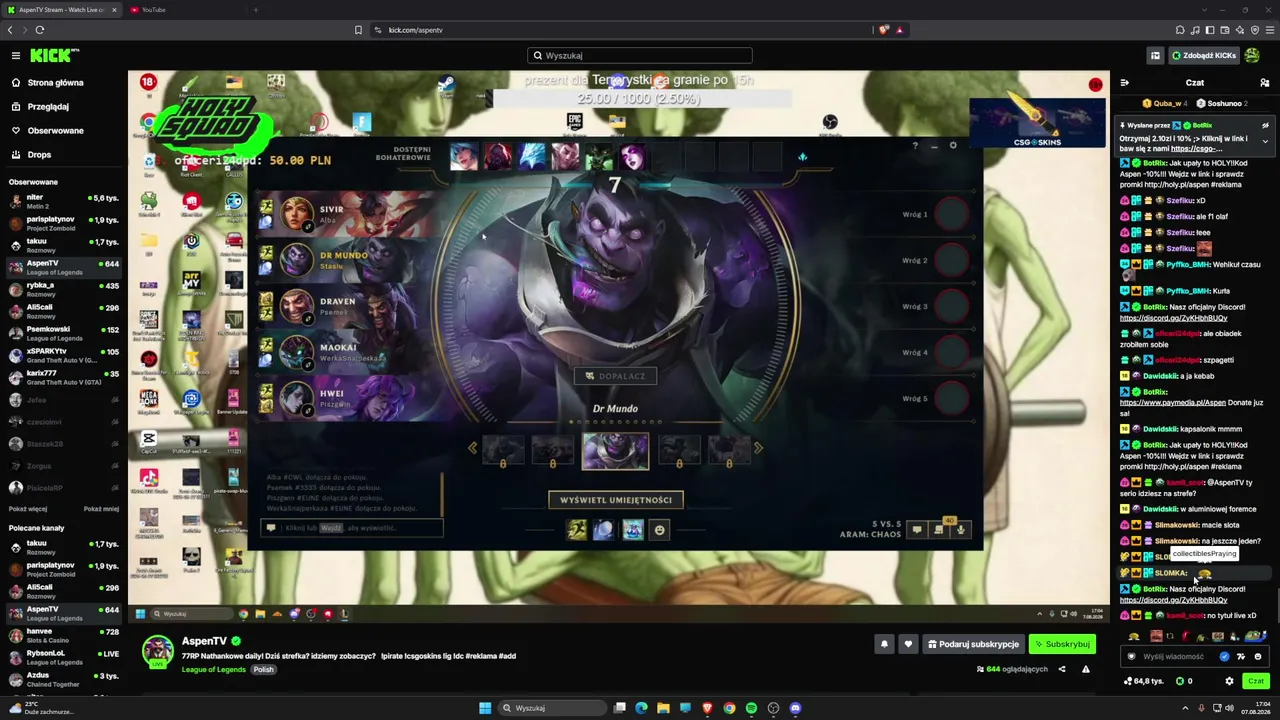Click the heart follow icon
This screenshot has height=720, width=1280.
[908, 644]
